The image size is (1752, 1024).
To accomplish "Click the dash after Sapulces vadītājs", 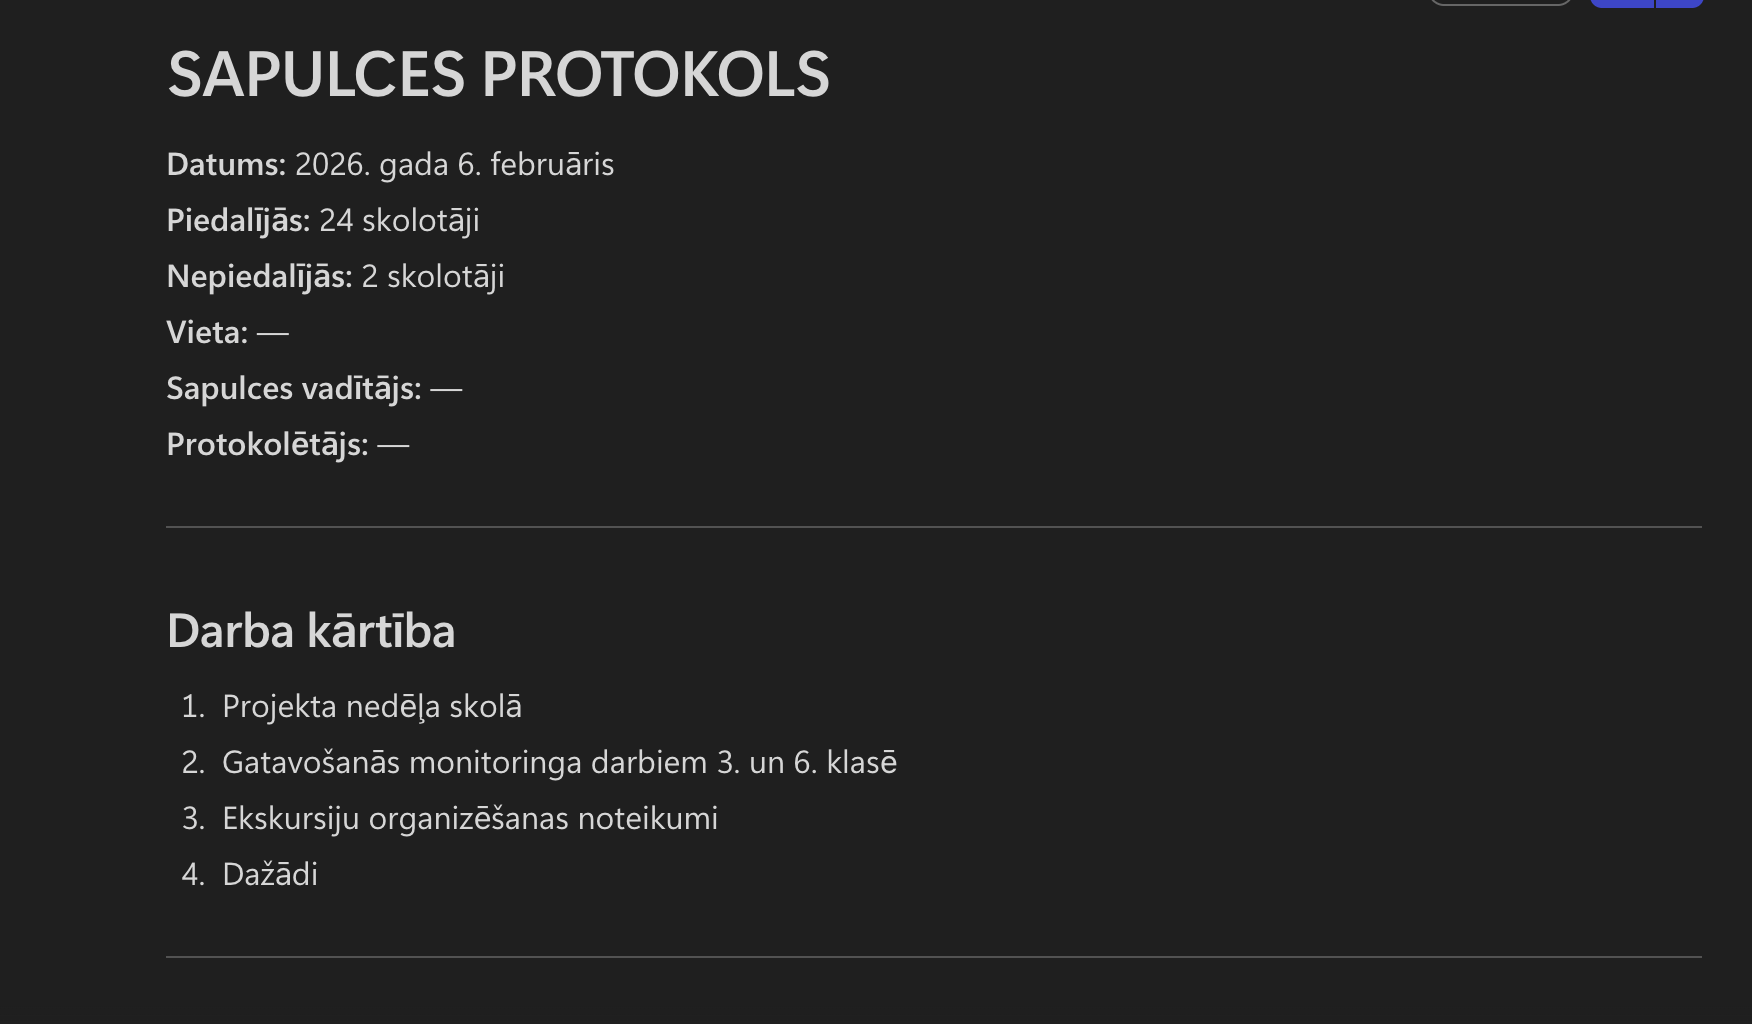I will click(446, 388).
